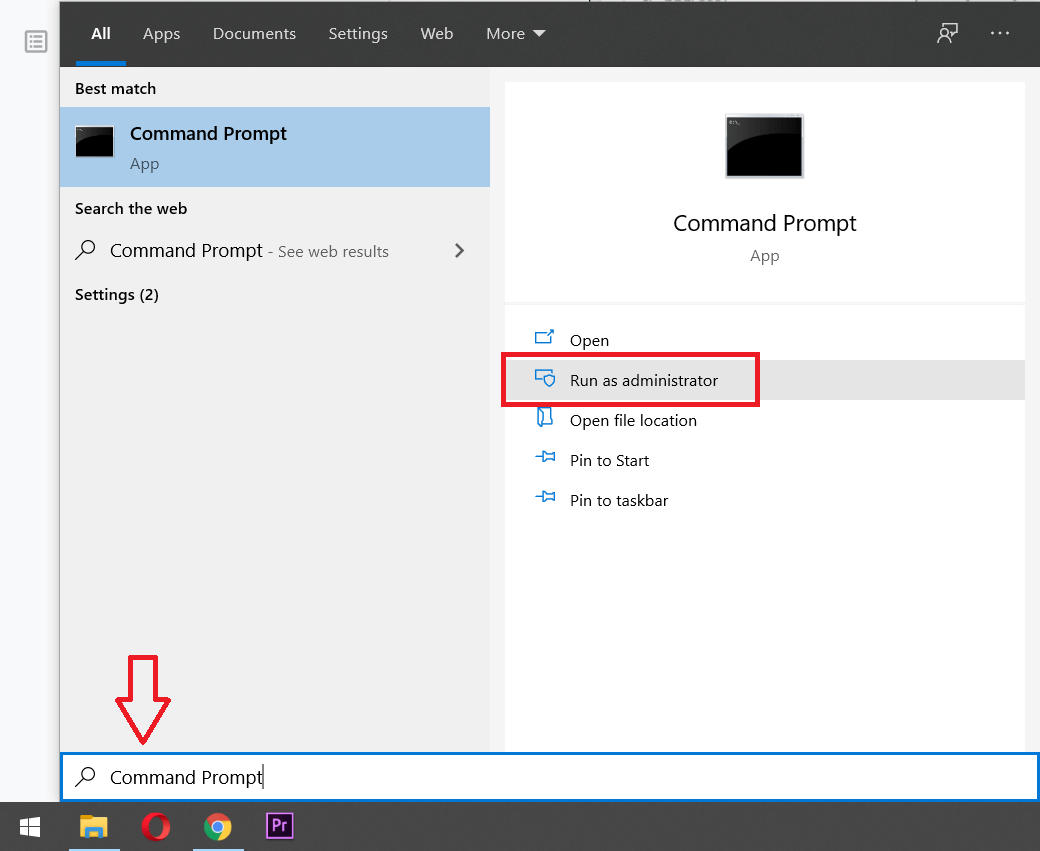Expand Command Prompt web results chevron
Image resolution: width=1040 pixels, height=851 pixels.
pyautogui.click(x=459, y=251)
